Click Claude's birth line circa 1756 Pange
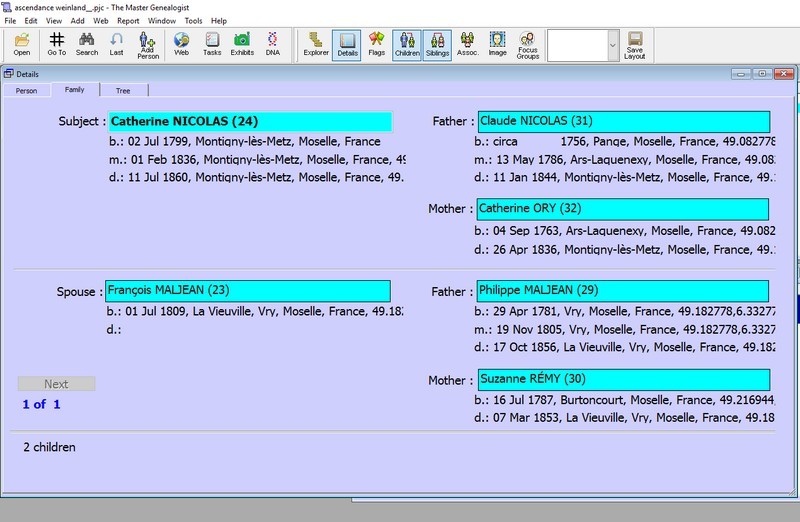The width and height of the screenshot is (800, 522). coord(624,141)
